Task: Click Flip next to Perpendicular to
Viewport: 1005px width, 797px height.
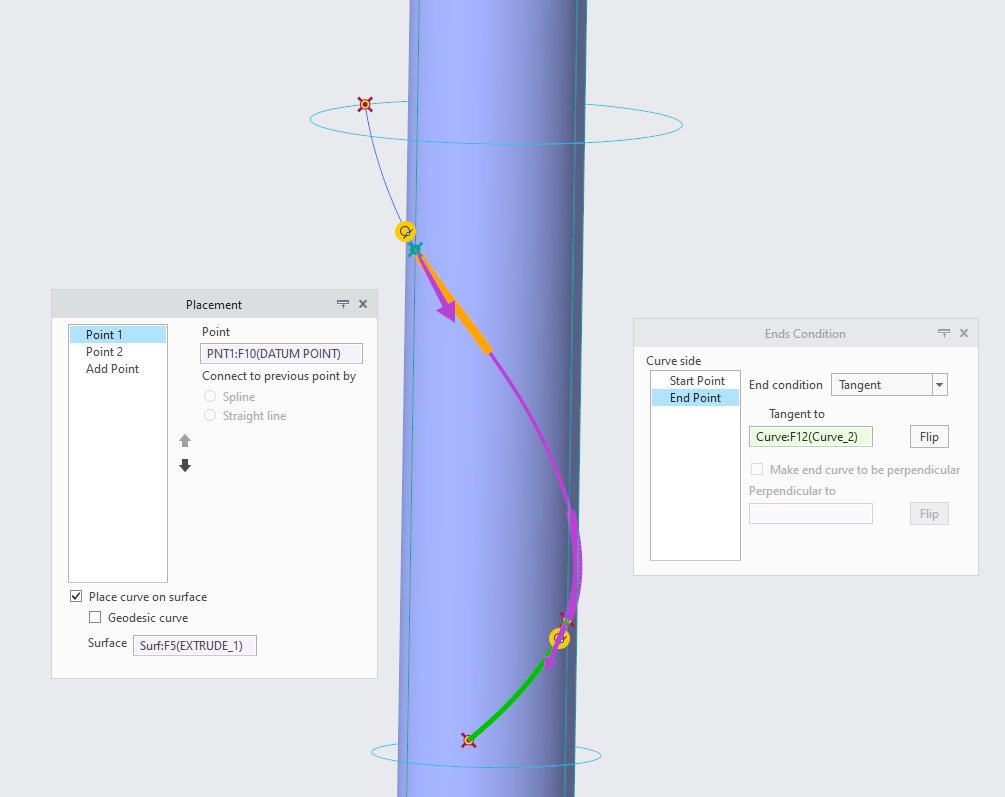Action: pyautogui.click(x=928, y=513)
